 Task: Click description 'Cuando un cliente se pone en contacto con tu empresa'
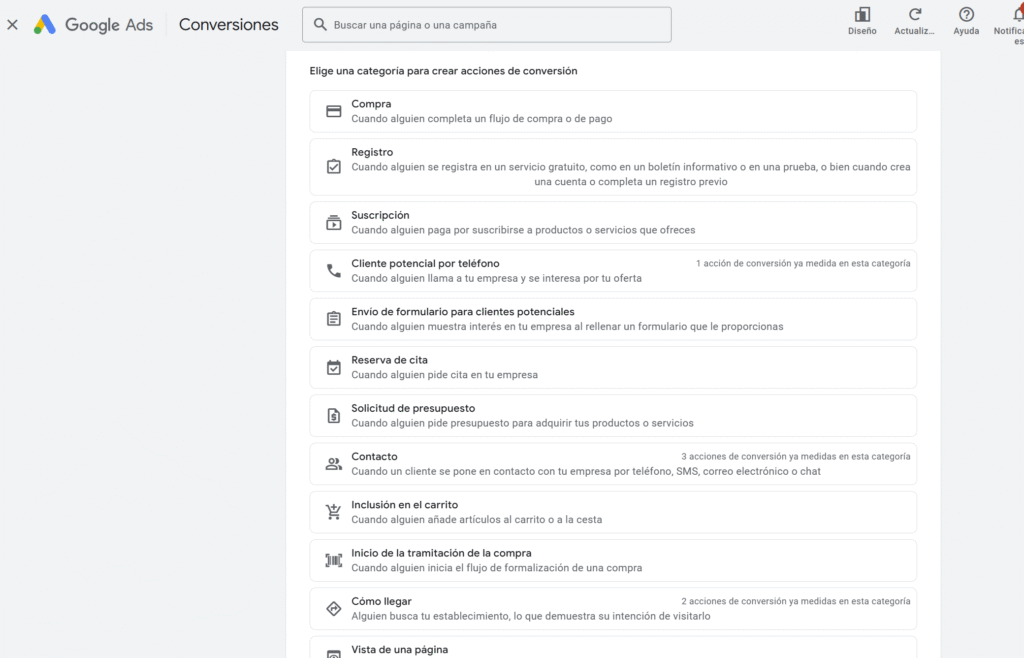coord(586,471)
